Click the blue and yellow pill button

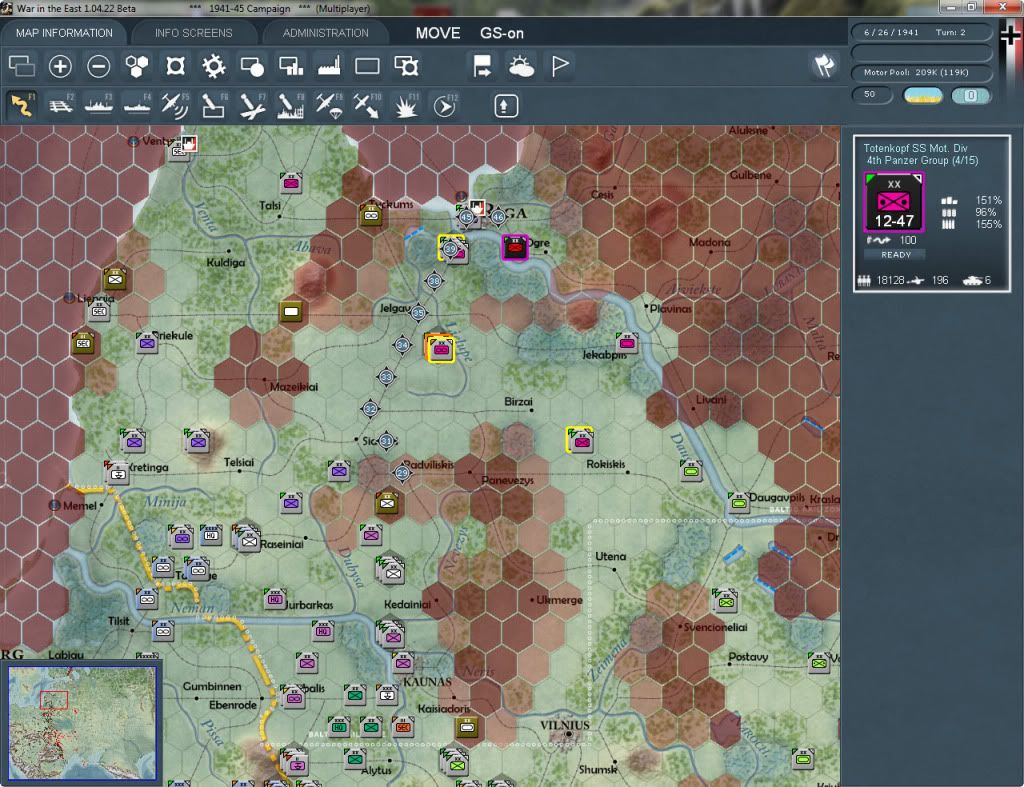pyautogui.click(x=922, y=95)
